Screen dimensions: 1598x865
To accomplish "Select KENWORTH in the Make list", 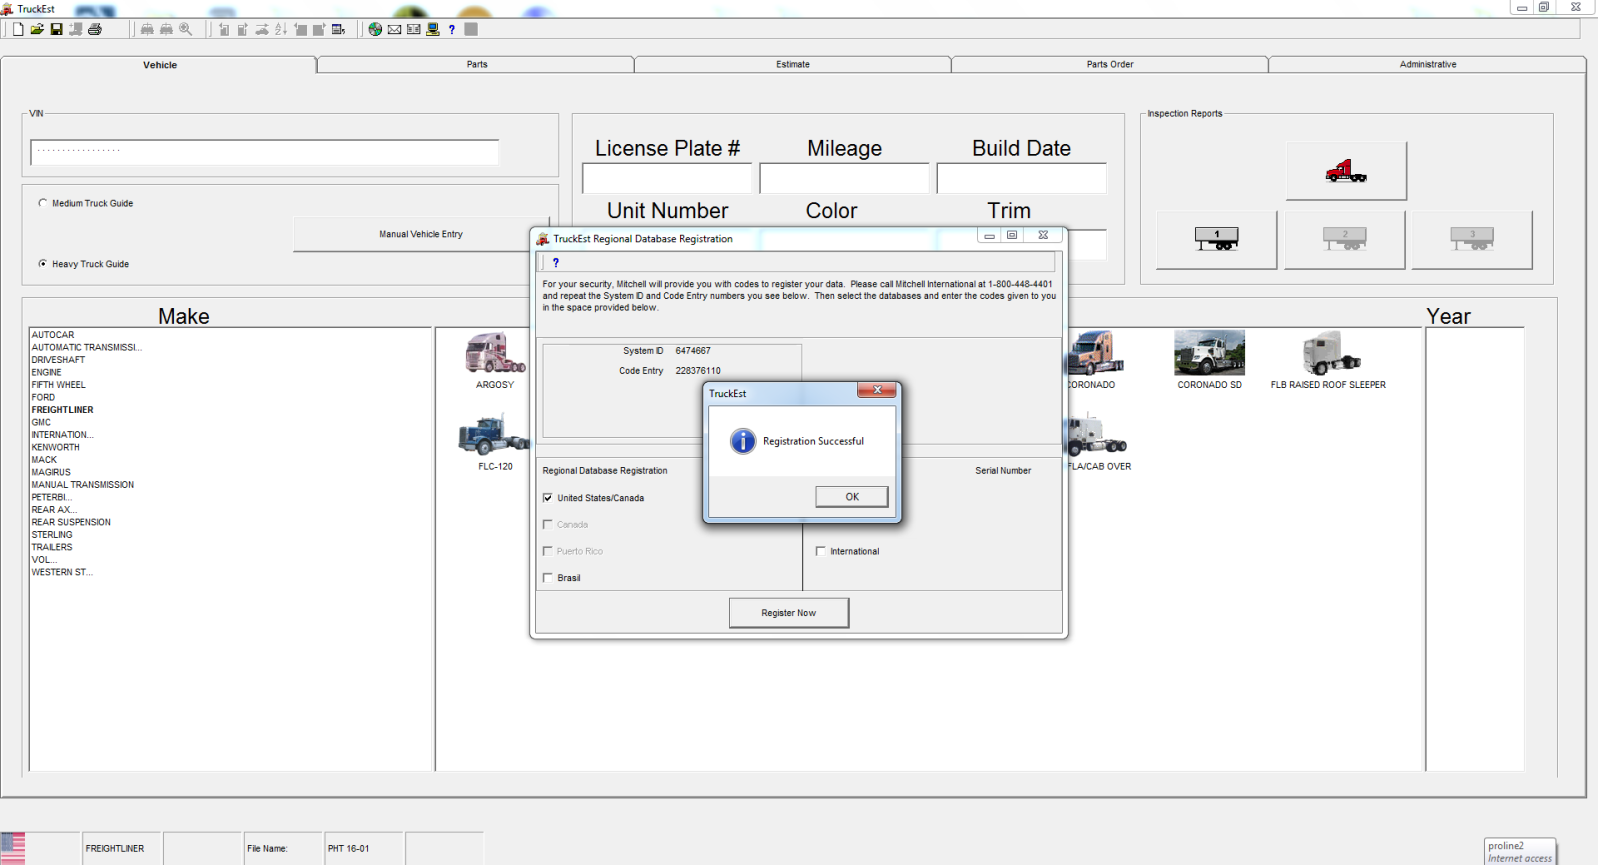I will click(55, 447).
